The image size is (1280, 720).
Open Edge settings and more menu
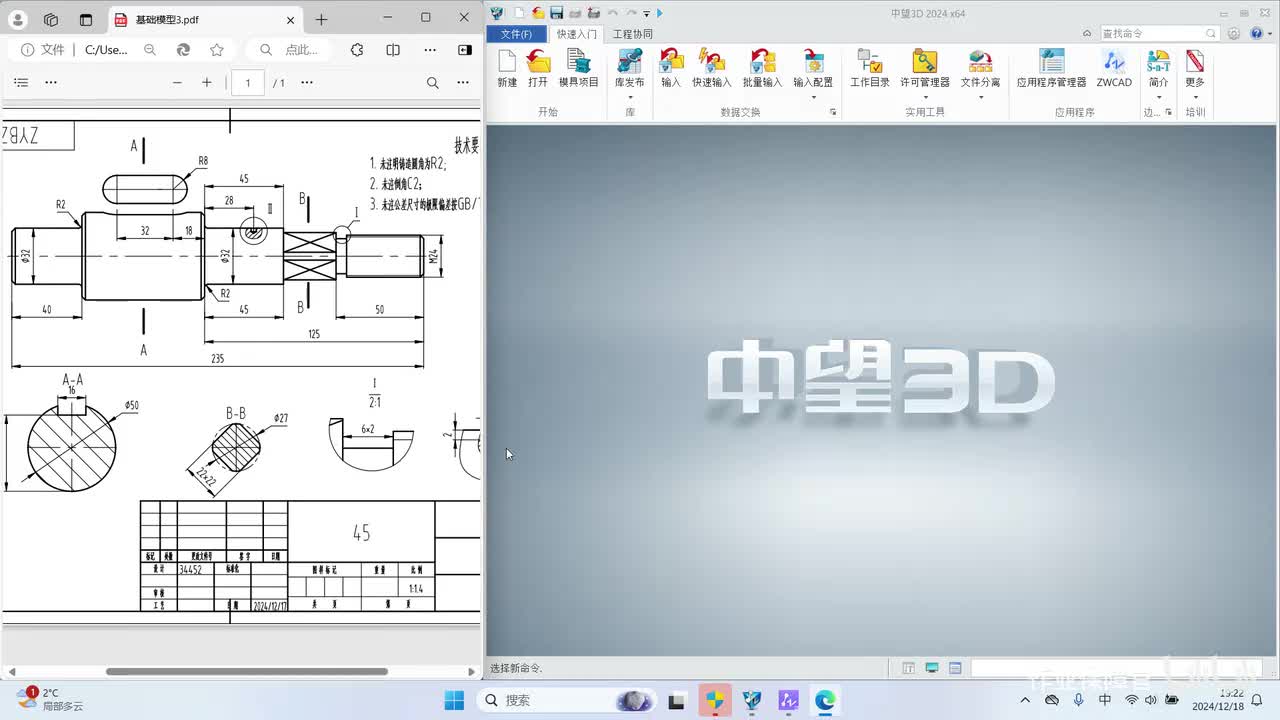pos(430,49)
